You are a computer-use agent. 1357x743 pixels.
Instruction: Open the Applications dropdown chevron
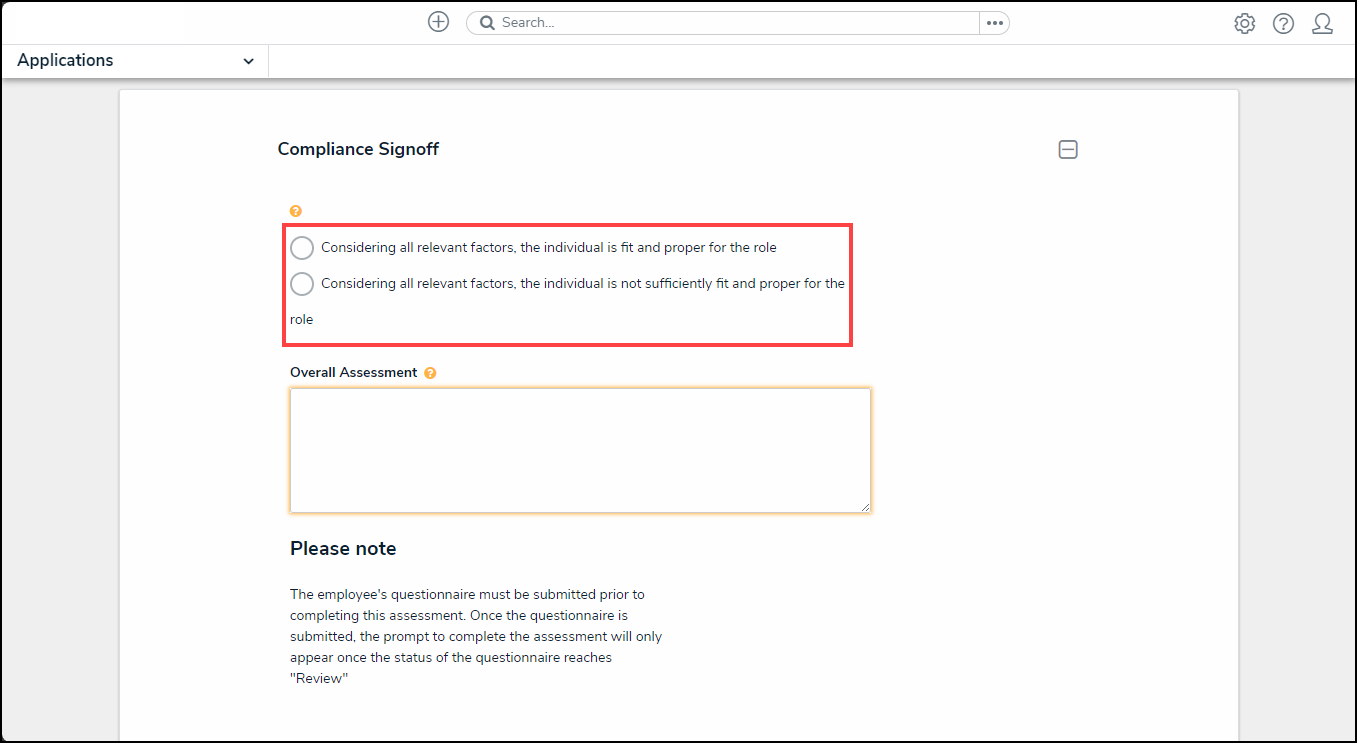248,60
